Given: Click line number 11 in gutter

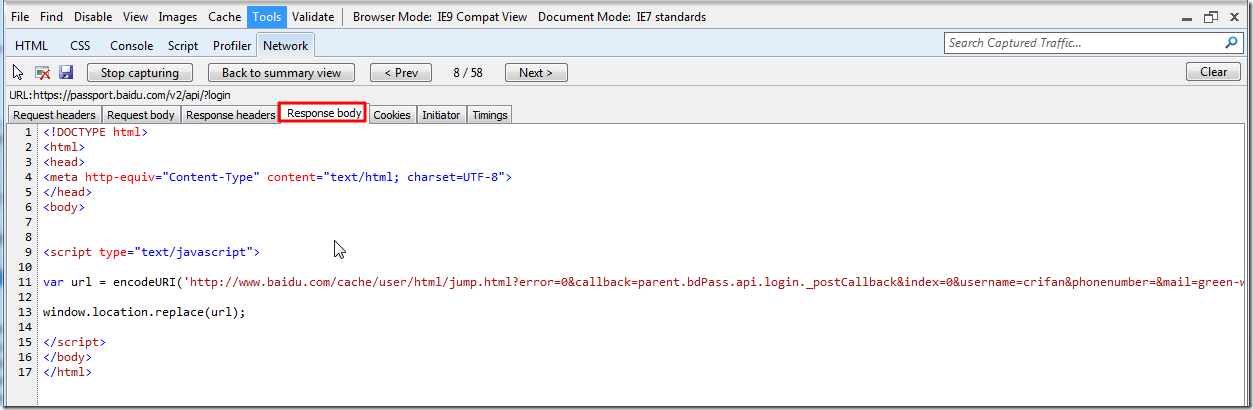Looking at the screenshot, I should pos(25,282).
